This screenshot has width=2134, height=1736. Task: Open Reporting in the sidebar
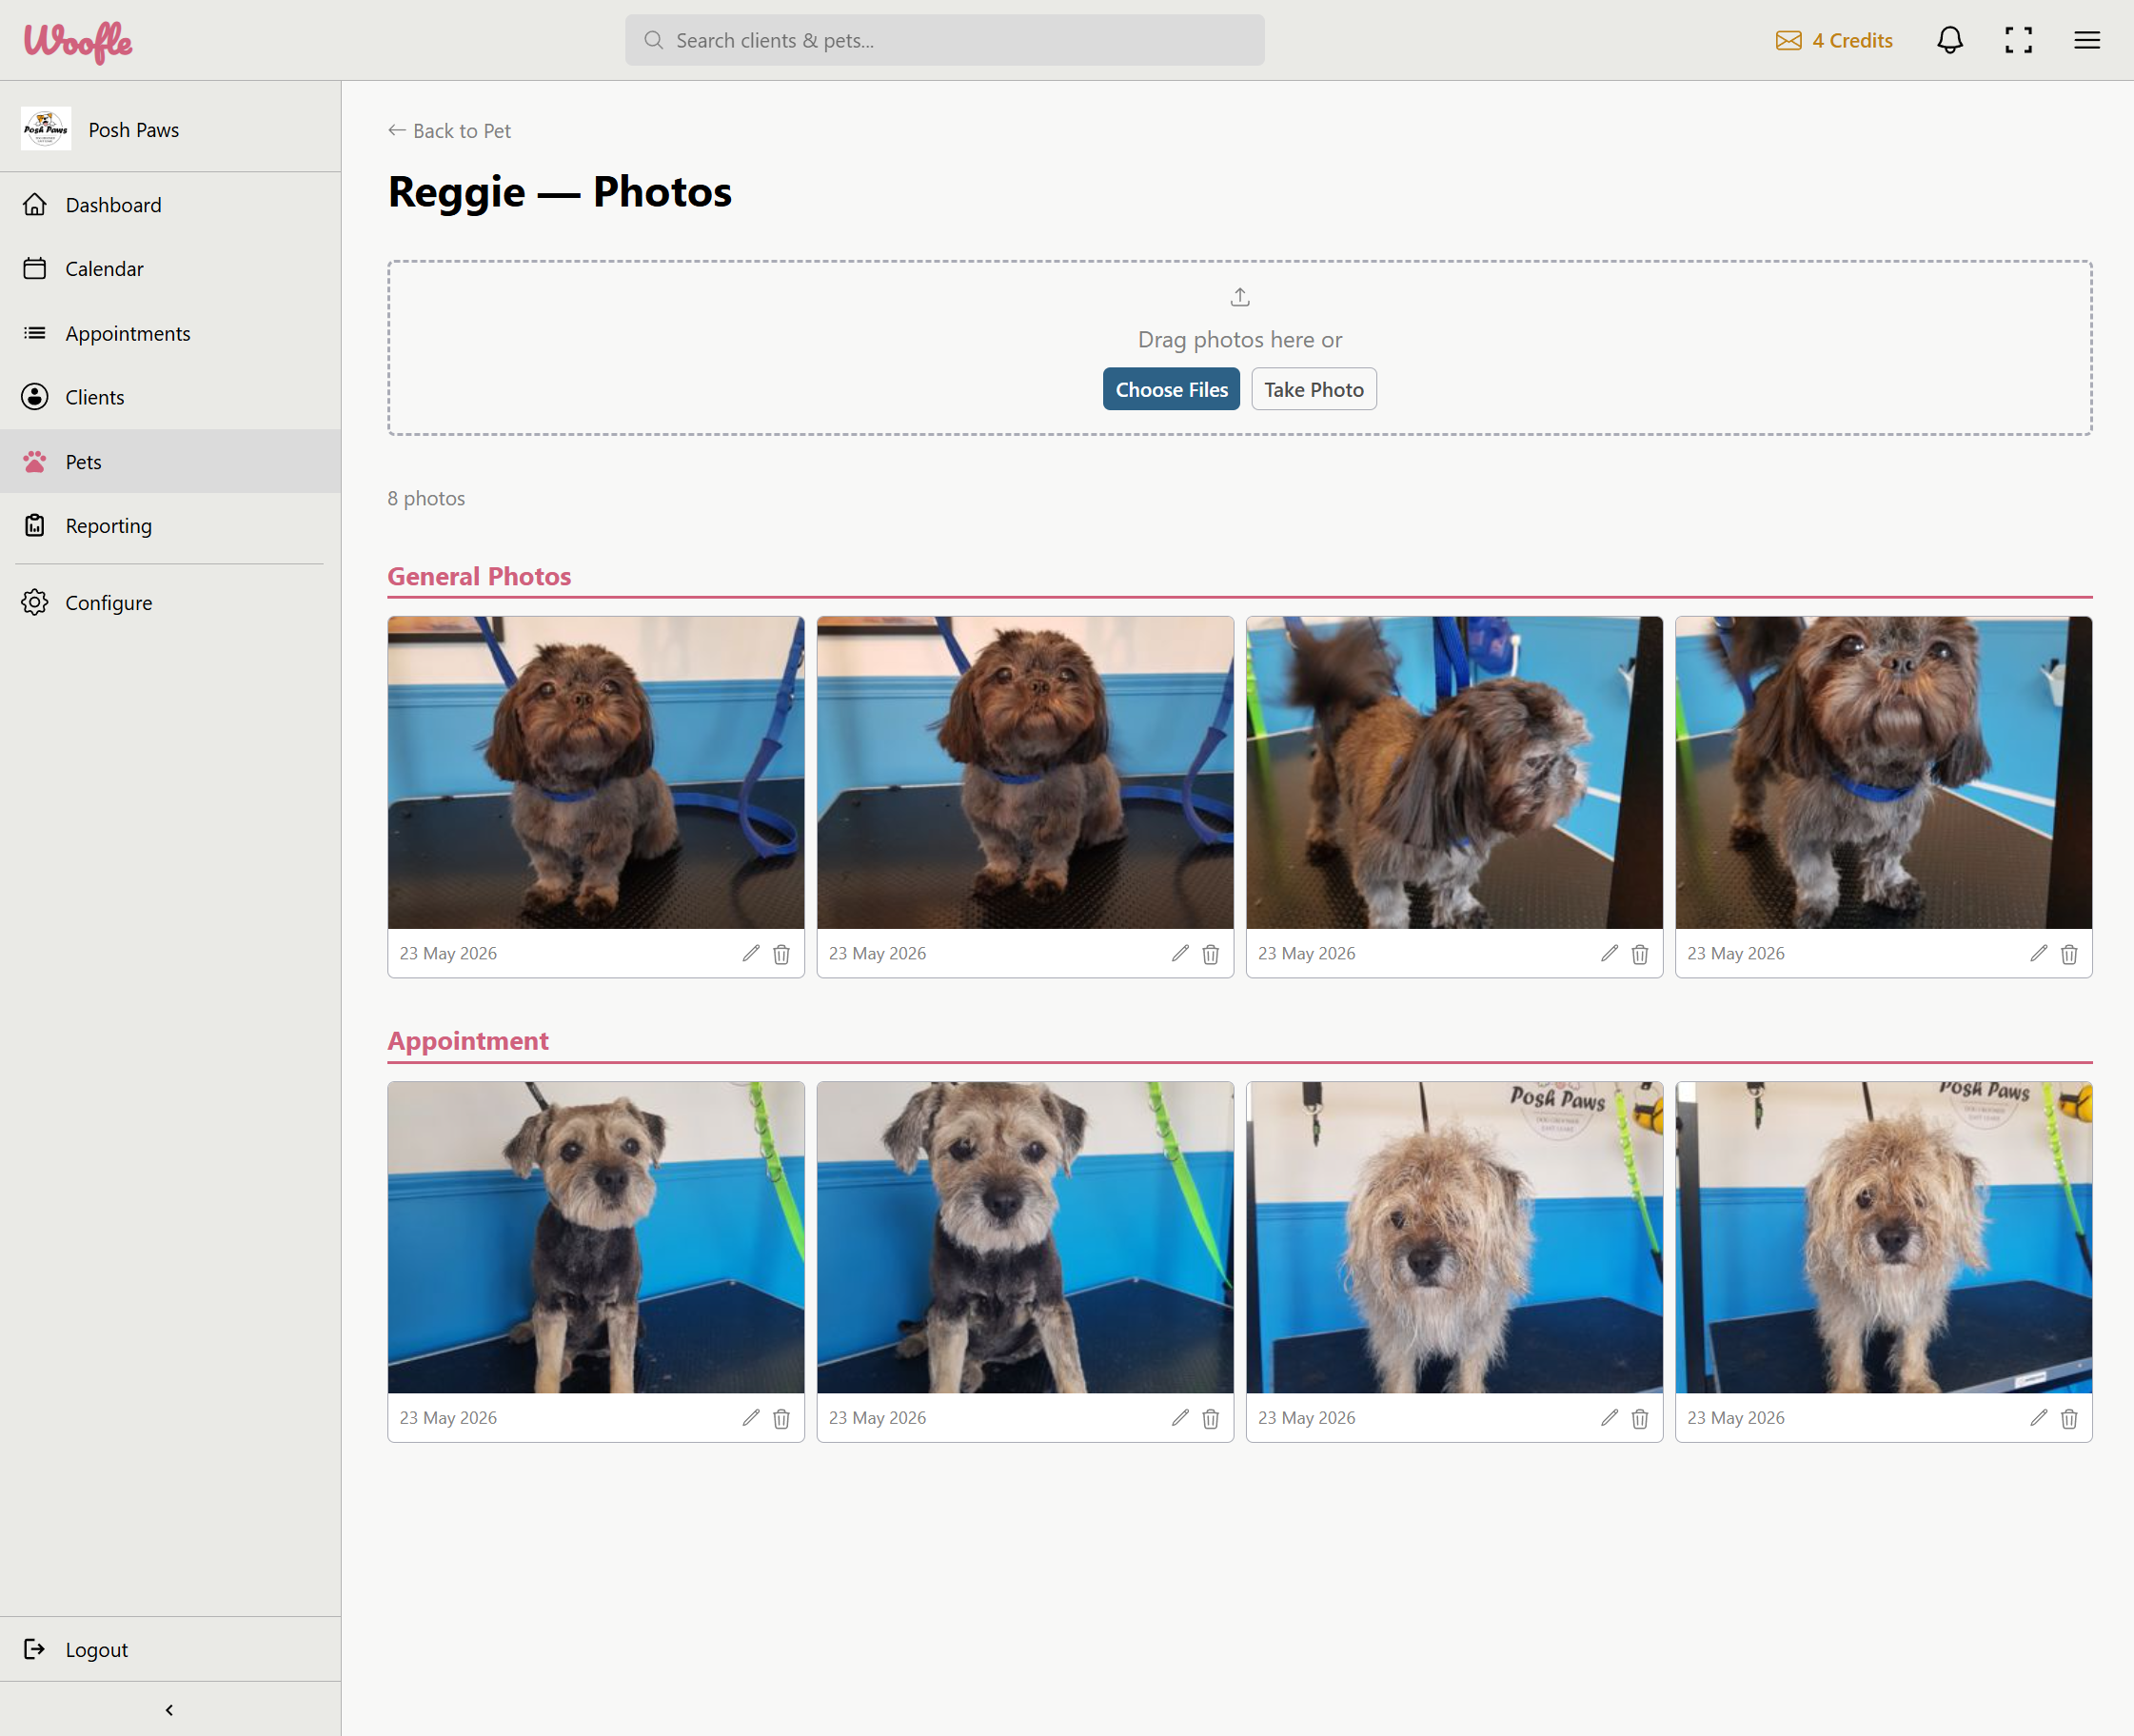(x=170, y=526)
